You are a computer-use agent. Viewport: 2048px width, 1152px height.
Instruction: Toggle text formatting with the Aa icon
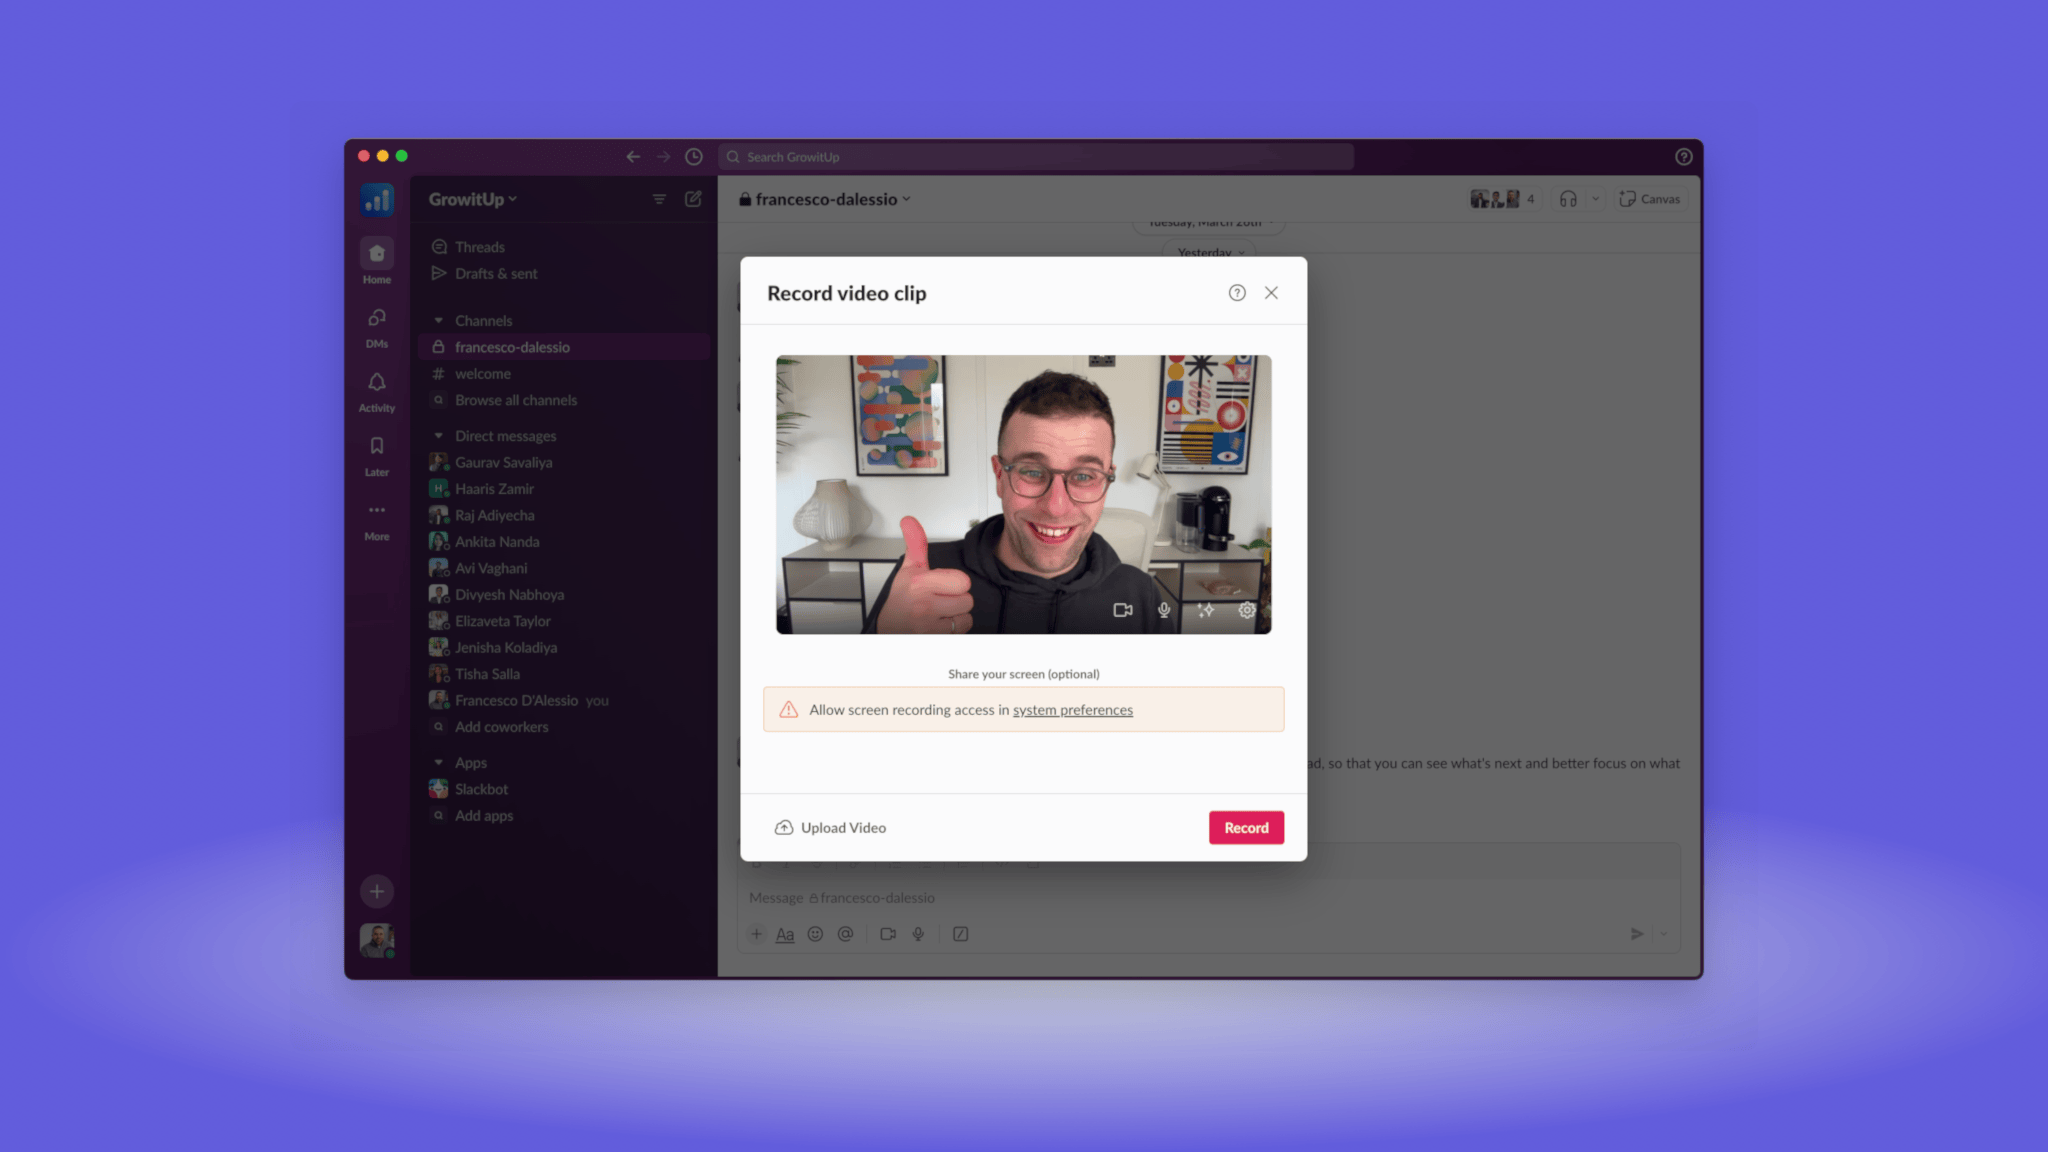[x=785, y=934]
